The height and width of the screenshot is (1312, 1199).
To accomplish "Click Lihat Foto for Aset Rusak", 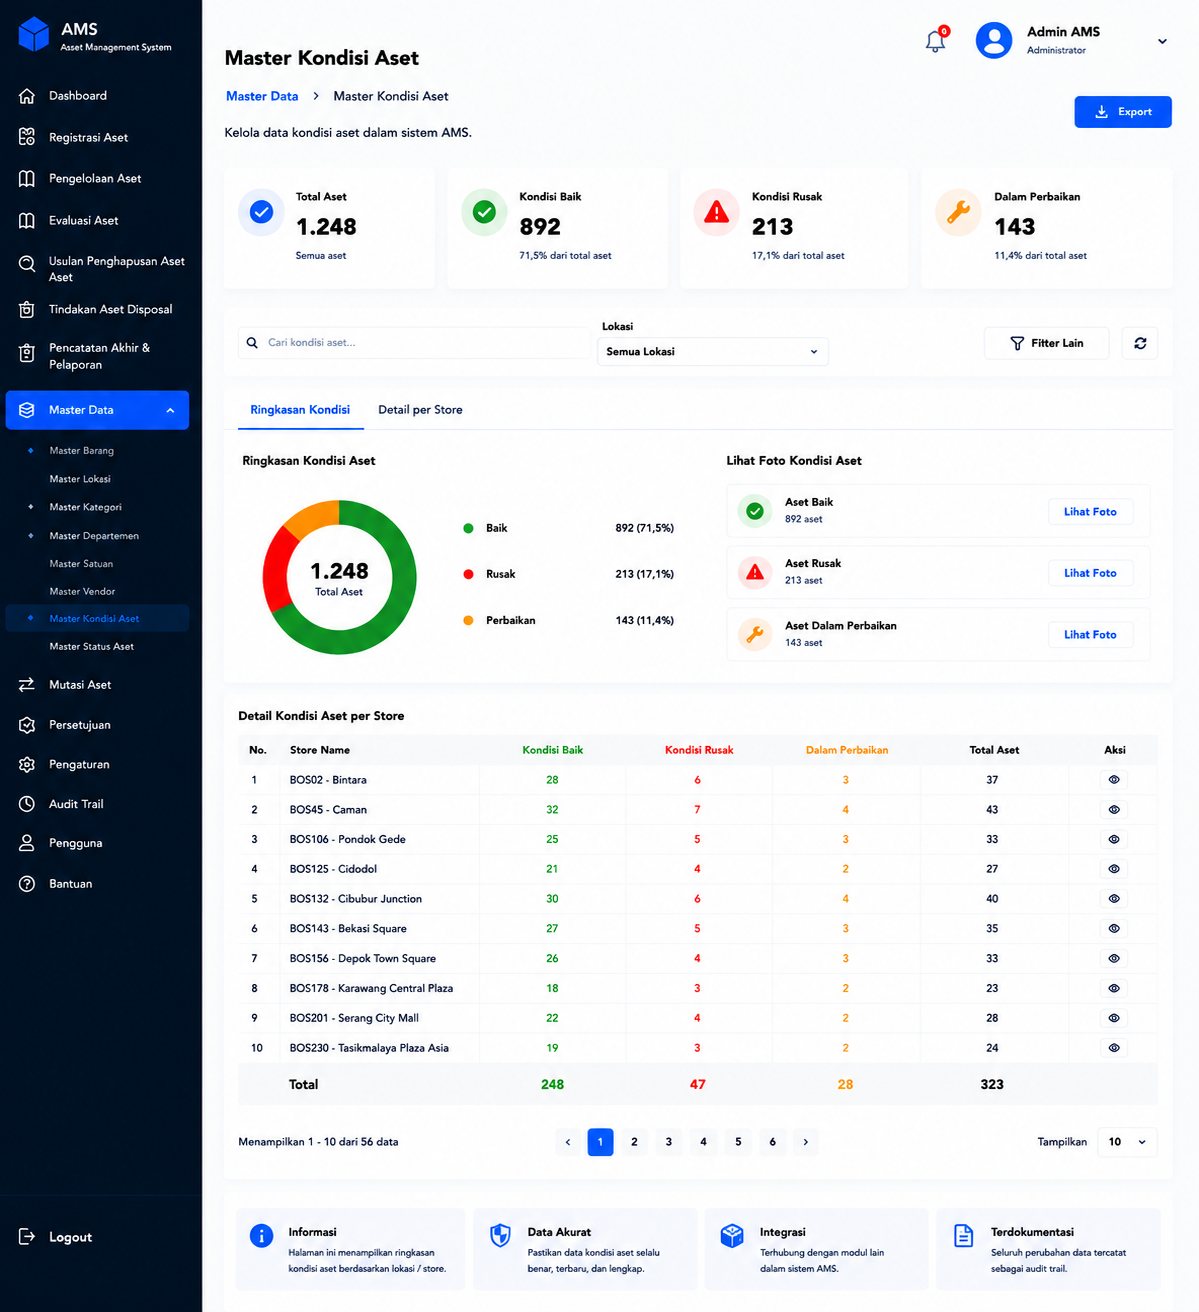I will tap(1090, 573).
